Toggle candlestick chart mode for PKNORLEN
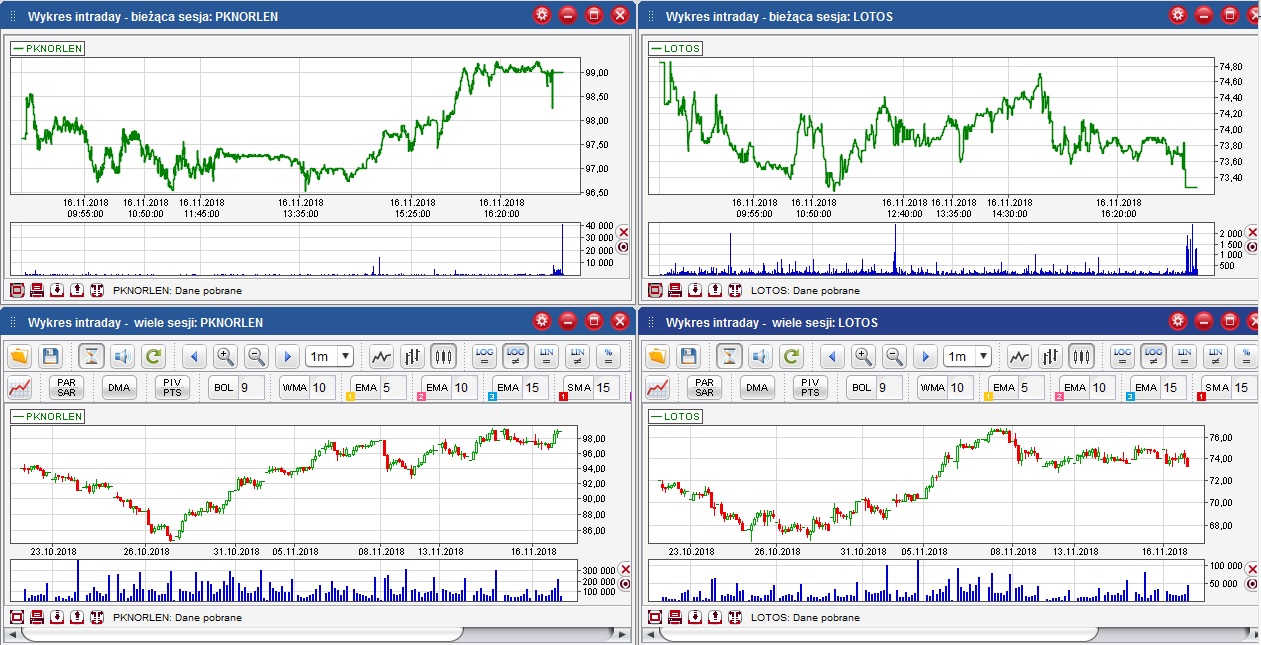Viewport: 1261px width, 645px height. click(443, 356)
